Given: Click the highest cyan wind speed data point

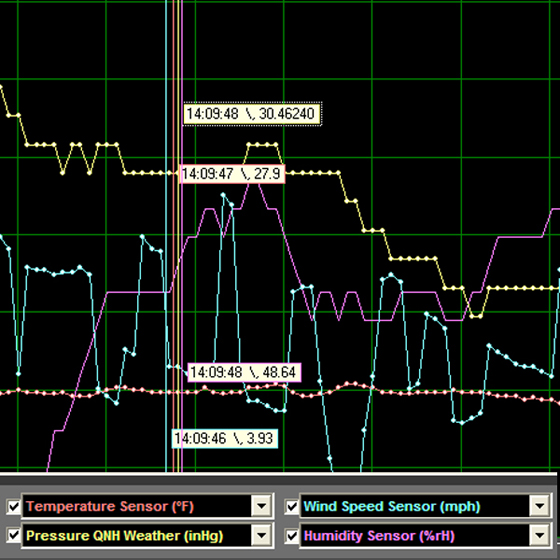Looking at the screenshot, I should tap(223, 195).
